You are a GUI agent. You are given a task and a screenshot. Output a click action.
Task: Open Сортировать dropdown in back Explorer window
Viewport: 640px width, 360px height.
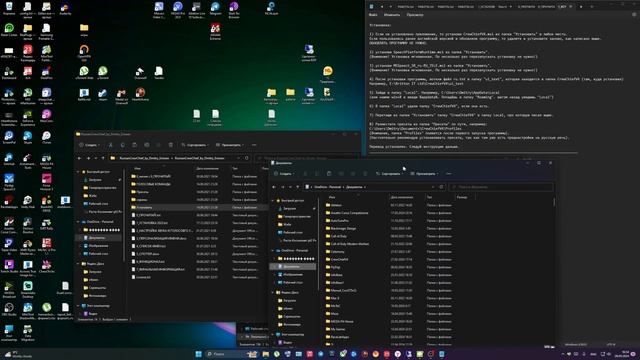(194, 145)
